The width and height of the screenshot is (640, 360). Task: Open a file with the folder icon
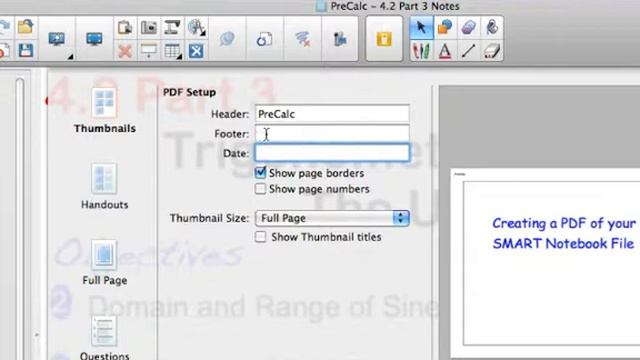(25, 27)
